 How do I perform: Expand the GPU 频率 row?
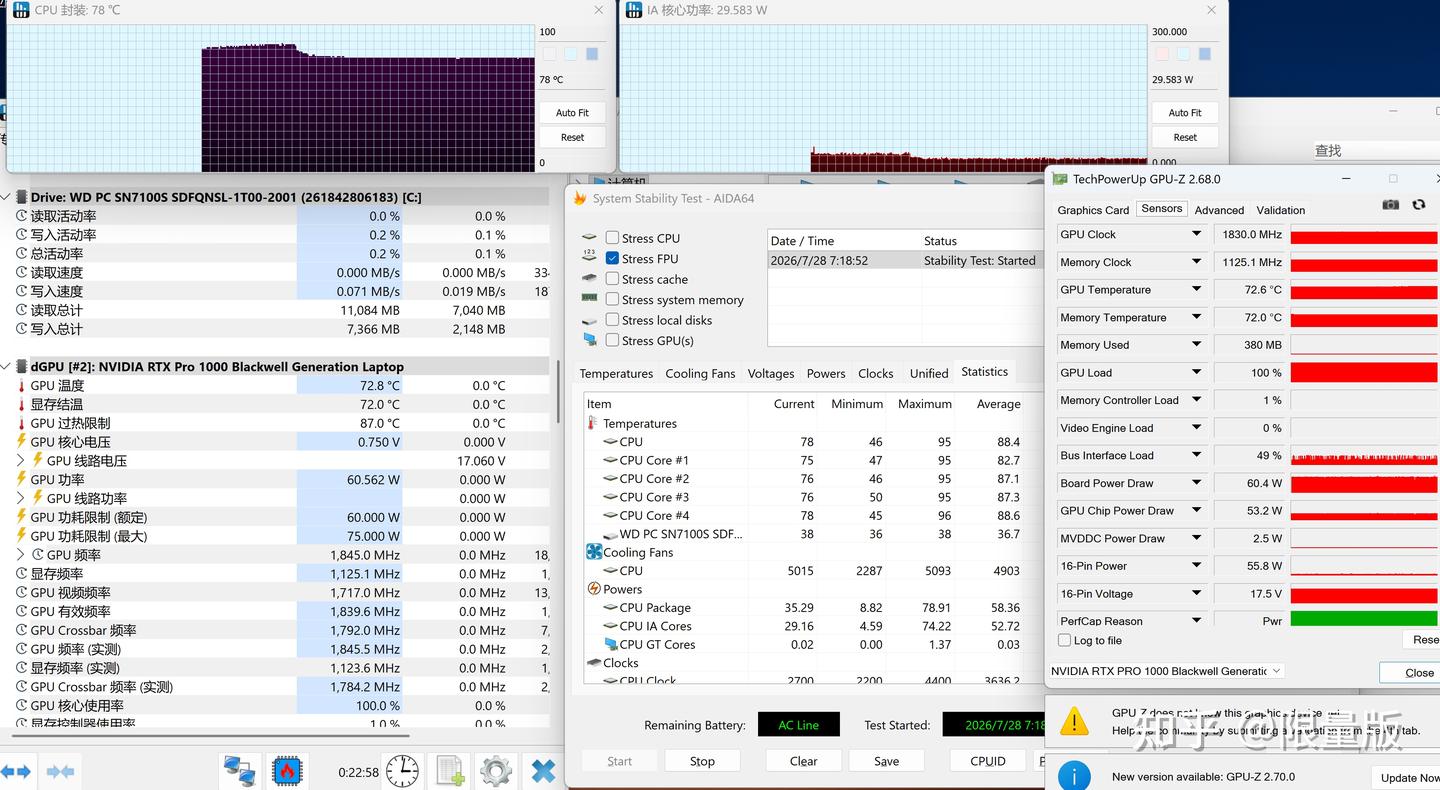coord(21,555)
